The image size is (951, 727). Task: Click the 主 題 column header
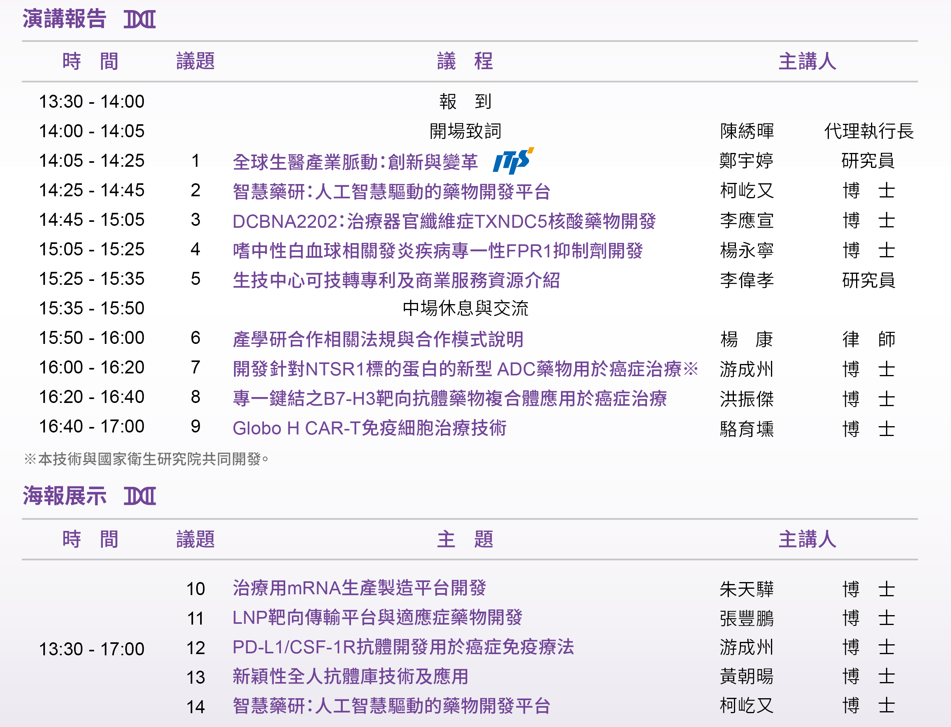point(465,539)
